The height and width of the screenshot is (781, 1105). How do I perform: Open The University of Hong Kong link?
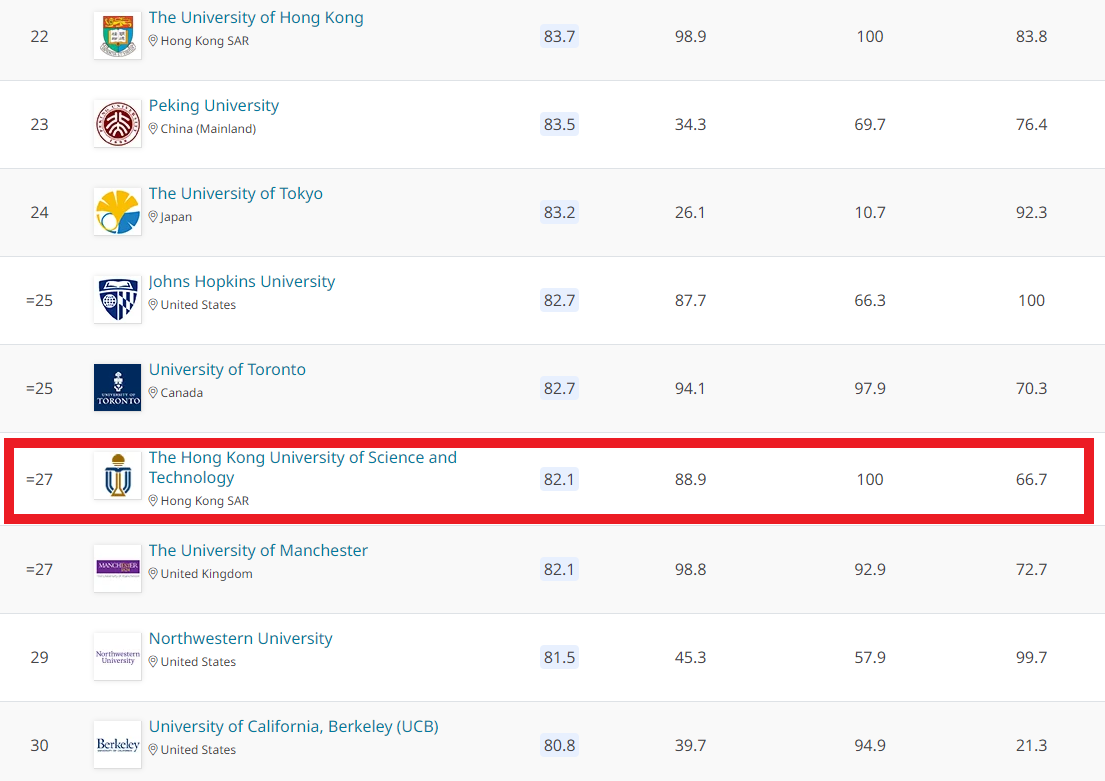256,18
